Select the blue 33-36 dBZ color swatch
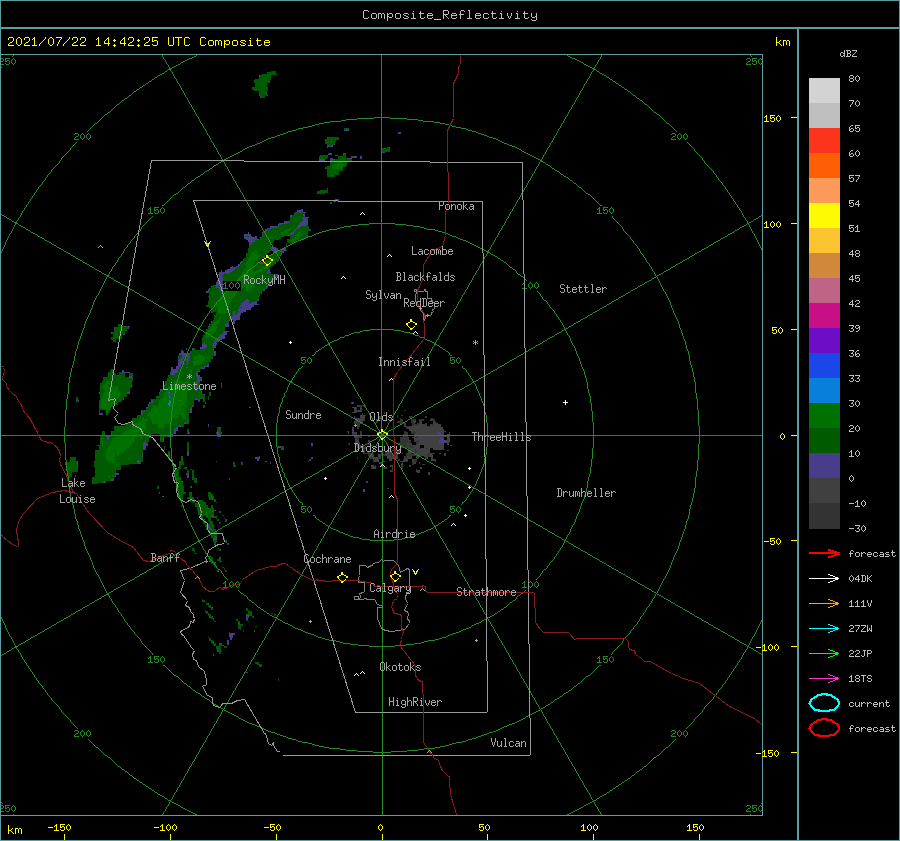Screen dimensions: 900x841 click(824, 366)
